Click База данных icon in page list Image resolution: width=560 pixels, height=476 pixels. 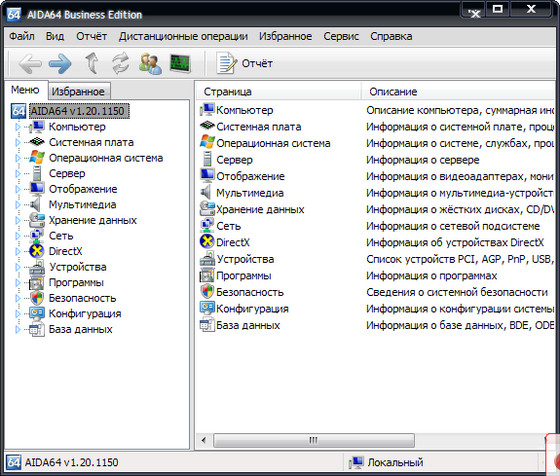pyautogui.click(x=207, y=325)
